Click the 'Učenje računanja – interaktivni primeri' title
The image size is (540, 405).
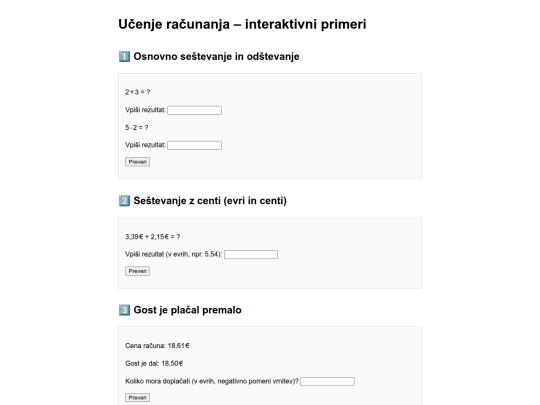click(242, 24)
